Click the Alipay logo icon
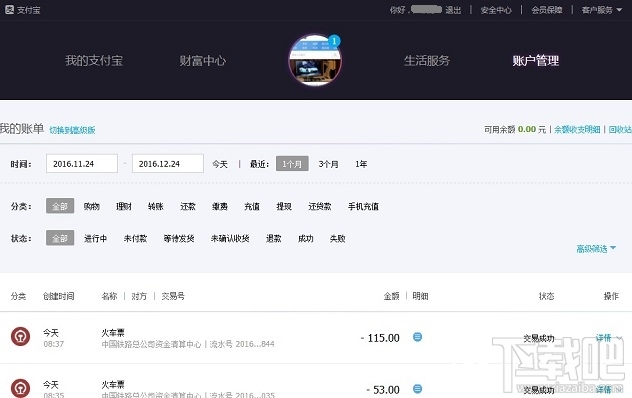This screenshot has width=632, height=398. coord(9,10)
